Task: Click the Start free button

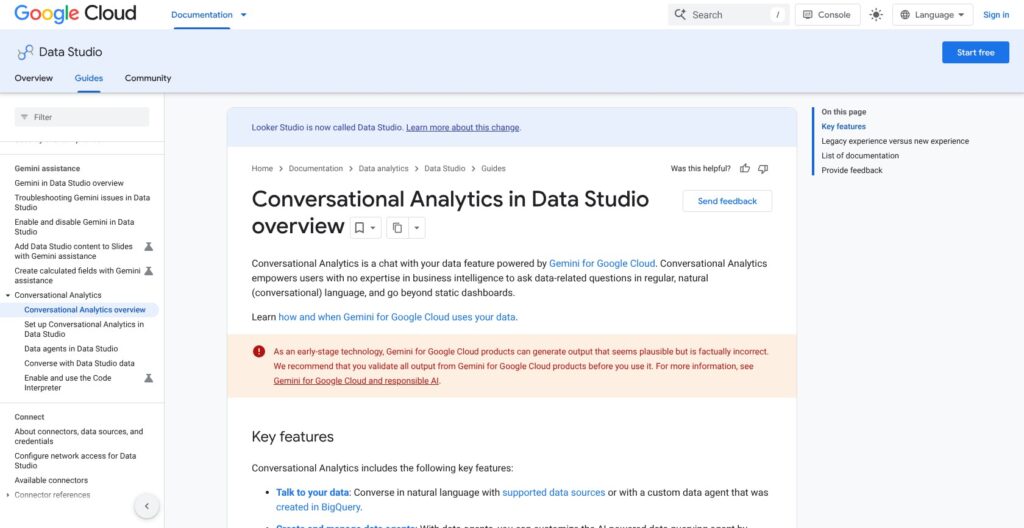Action: click(975, 52)
